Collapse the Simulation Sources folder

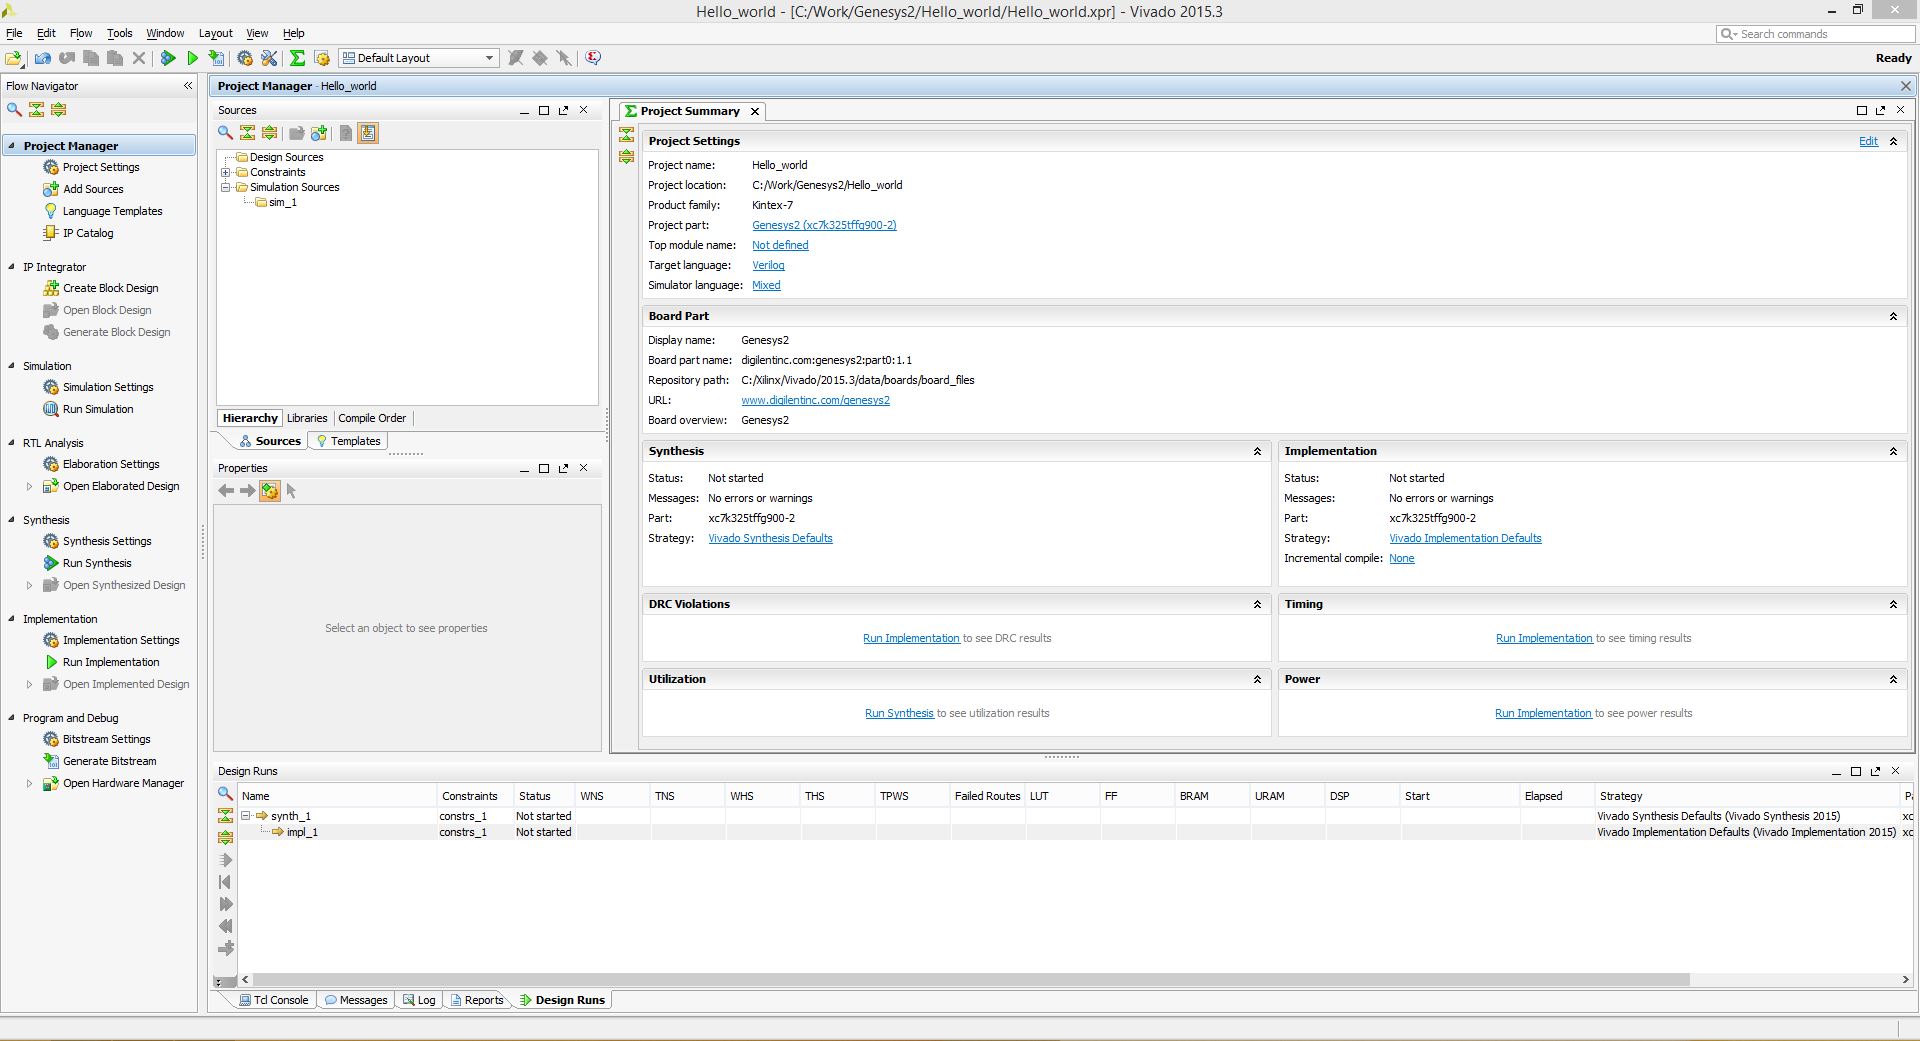[226, 187]
